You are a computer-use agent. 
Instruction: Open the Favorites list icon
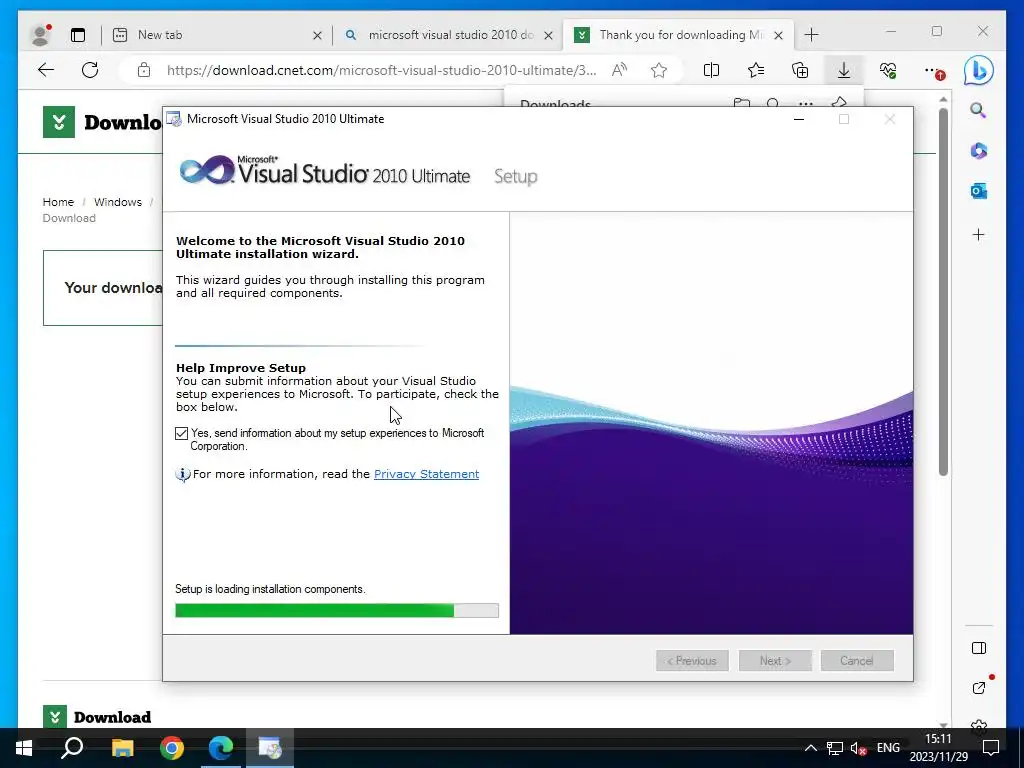(x=756, y=71)
